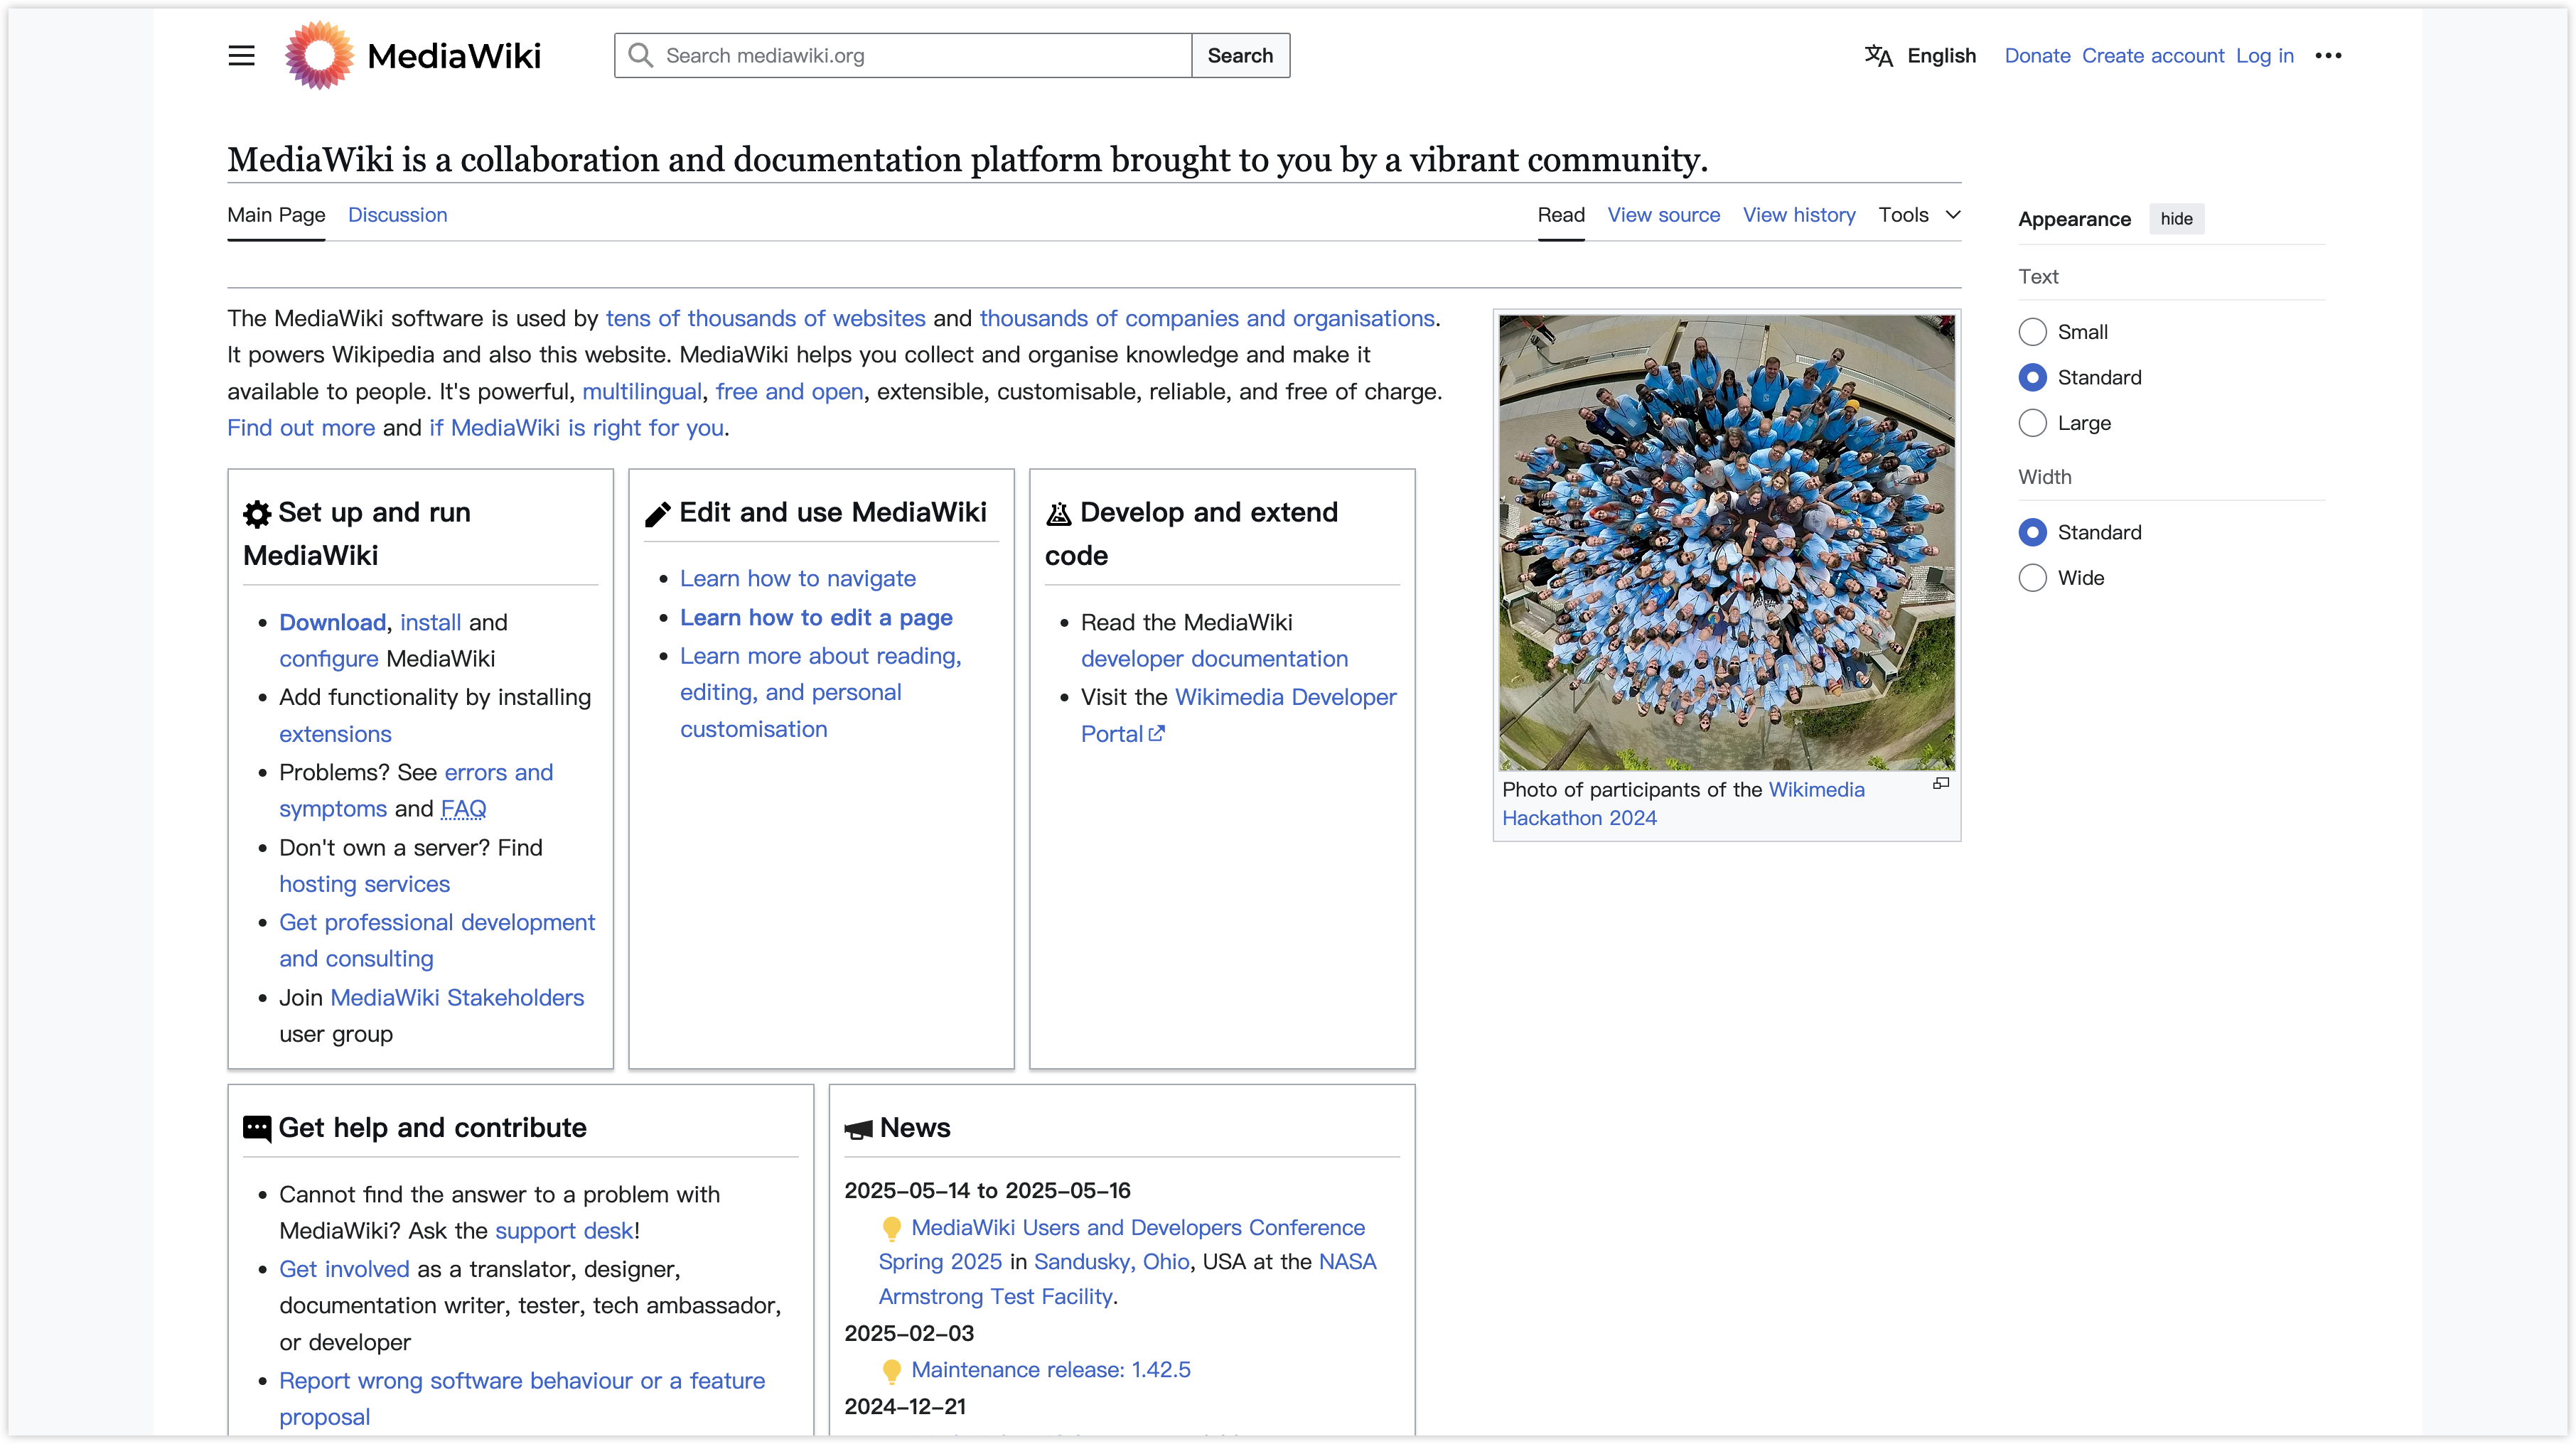This screenshot has height=1444, width=2576.
Task: Click Find out more link
Action: [301, 428]
